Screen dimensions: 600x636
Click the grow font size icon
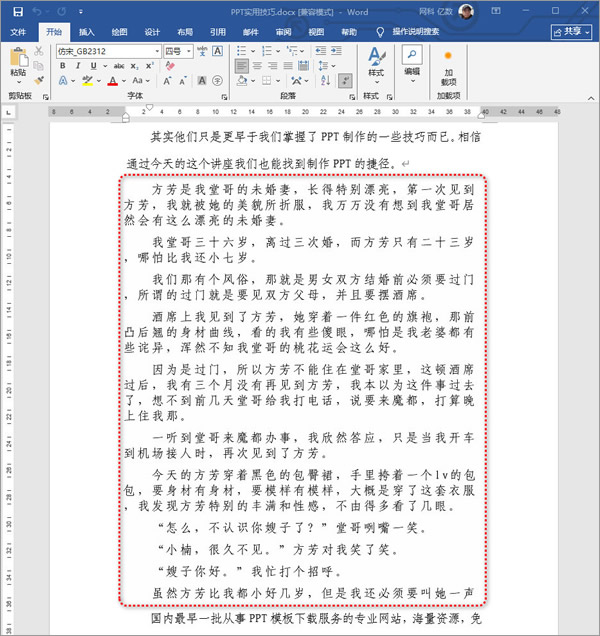167,81
